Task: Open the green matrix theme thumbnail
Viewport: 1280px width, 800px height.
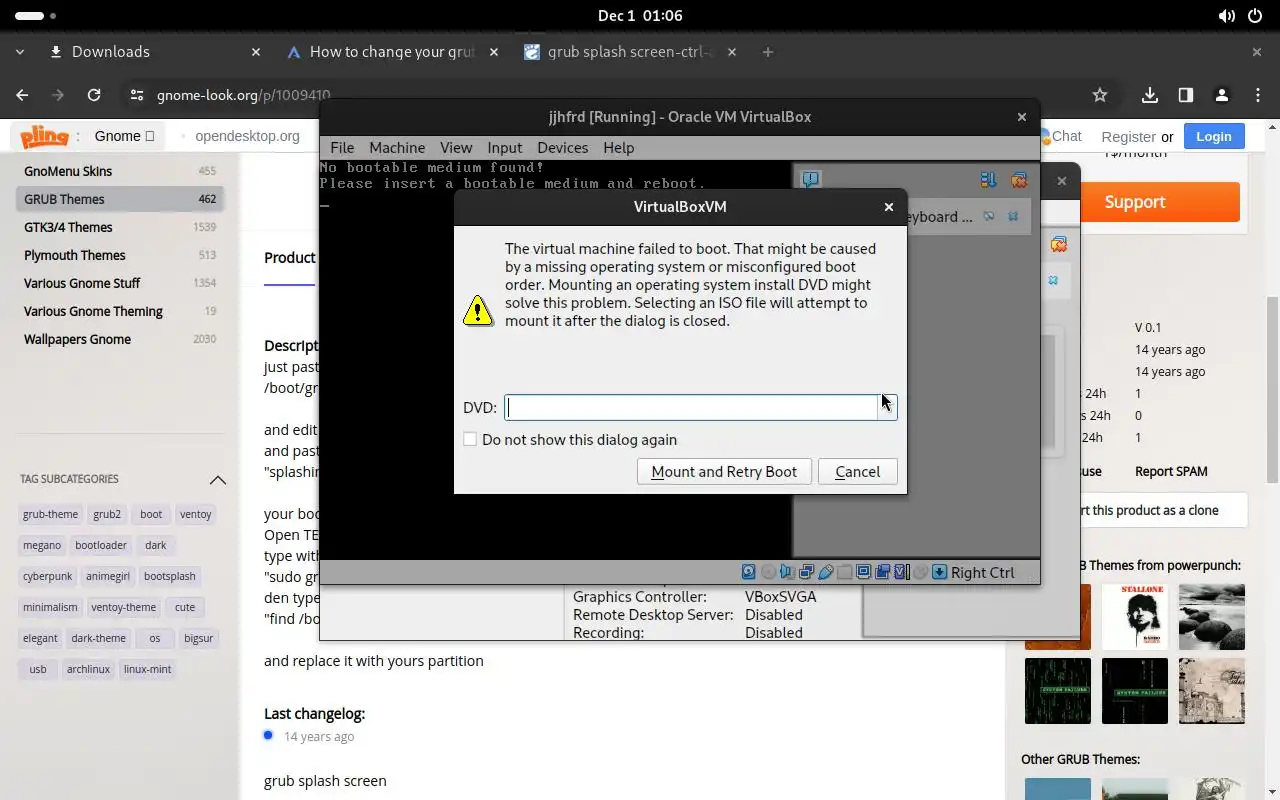Action: [1058, 691]
